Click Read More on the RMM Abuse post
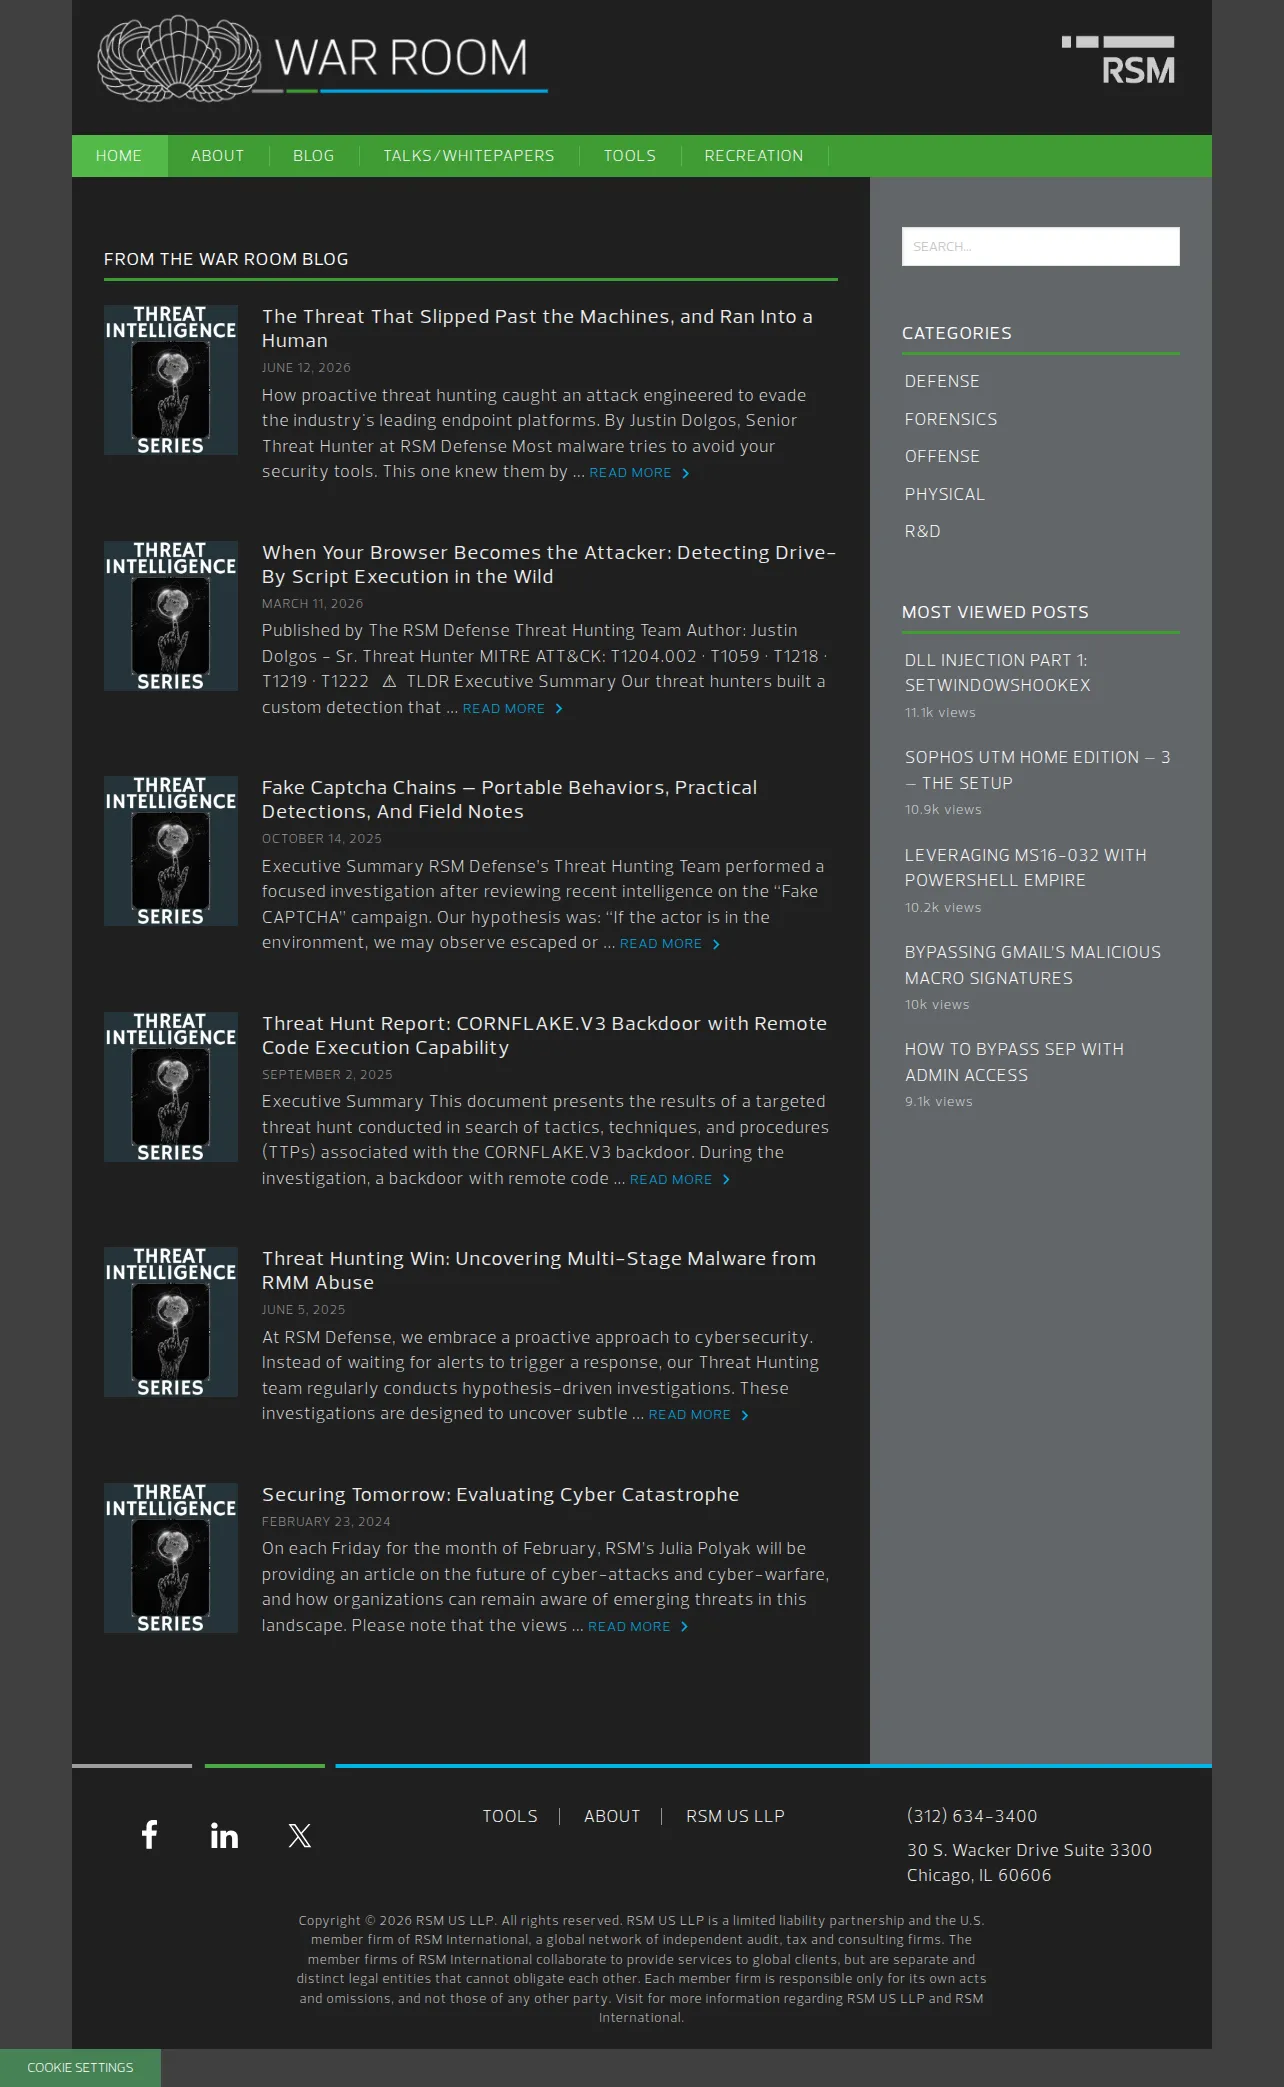Viewport: 1284px width, 2087px height. [x=698, y=1415]
